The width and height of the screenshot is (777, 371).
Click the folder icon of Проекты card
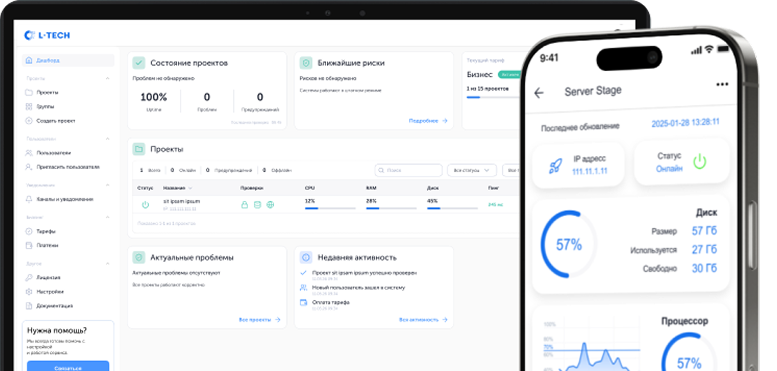tap(139, 149)
